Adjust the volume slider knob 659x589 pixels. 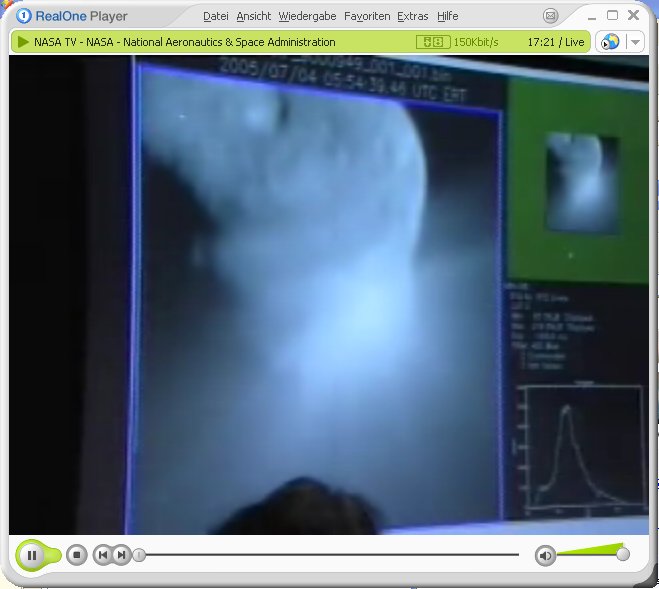coord(622,554)
